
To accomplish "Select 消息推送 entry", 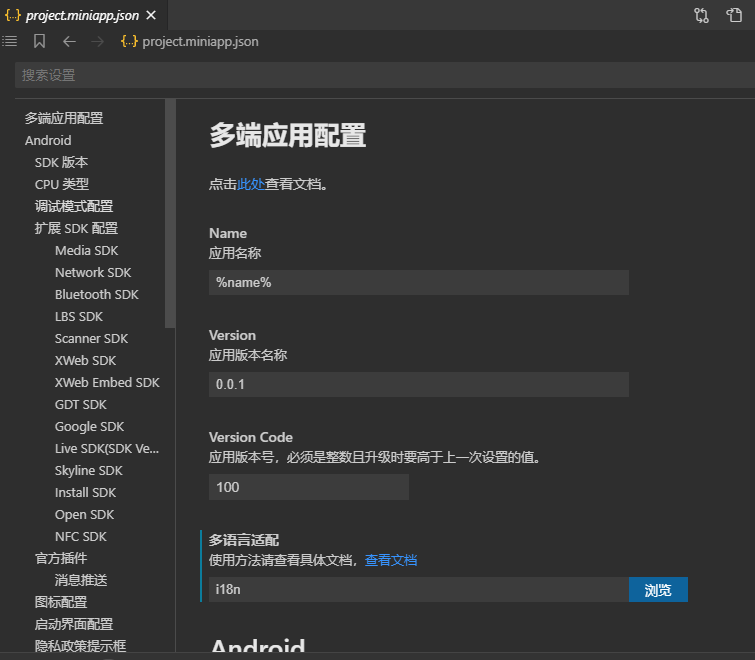I will click(x=81, y=581).
